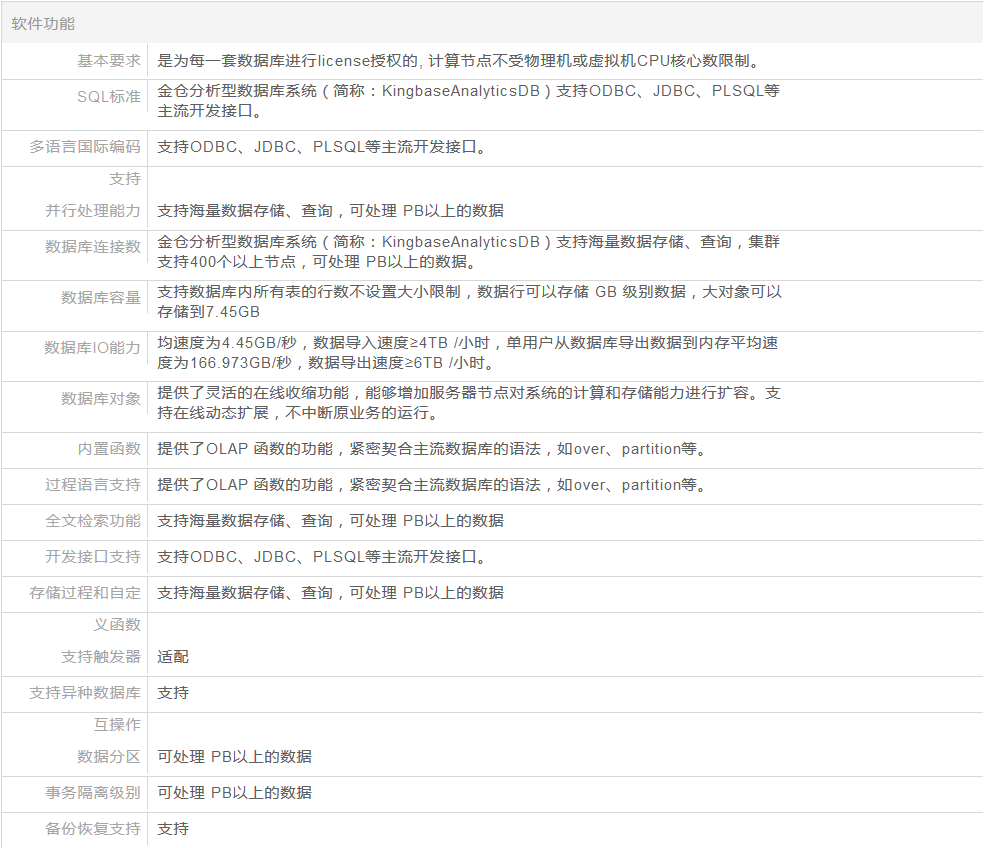The width and height of the screenshot is (992, 848).
Task: Click the license授权 description for 基本要求
Action: [x=458, y=61]
